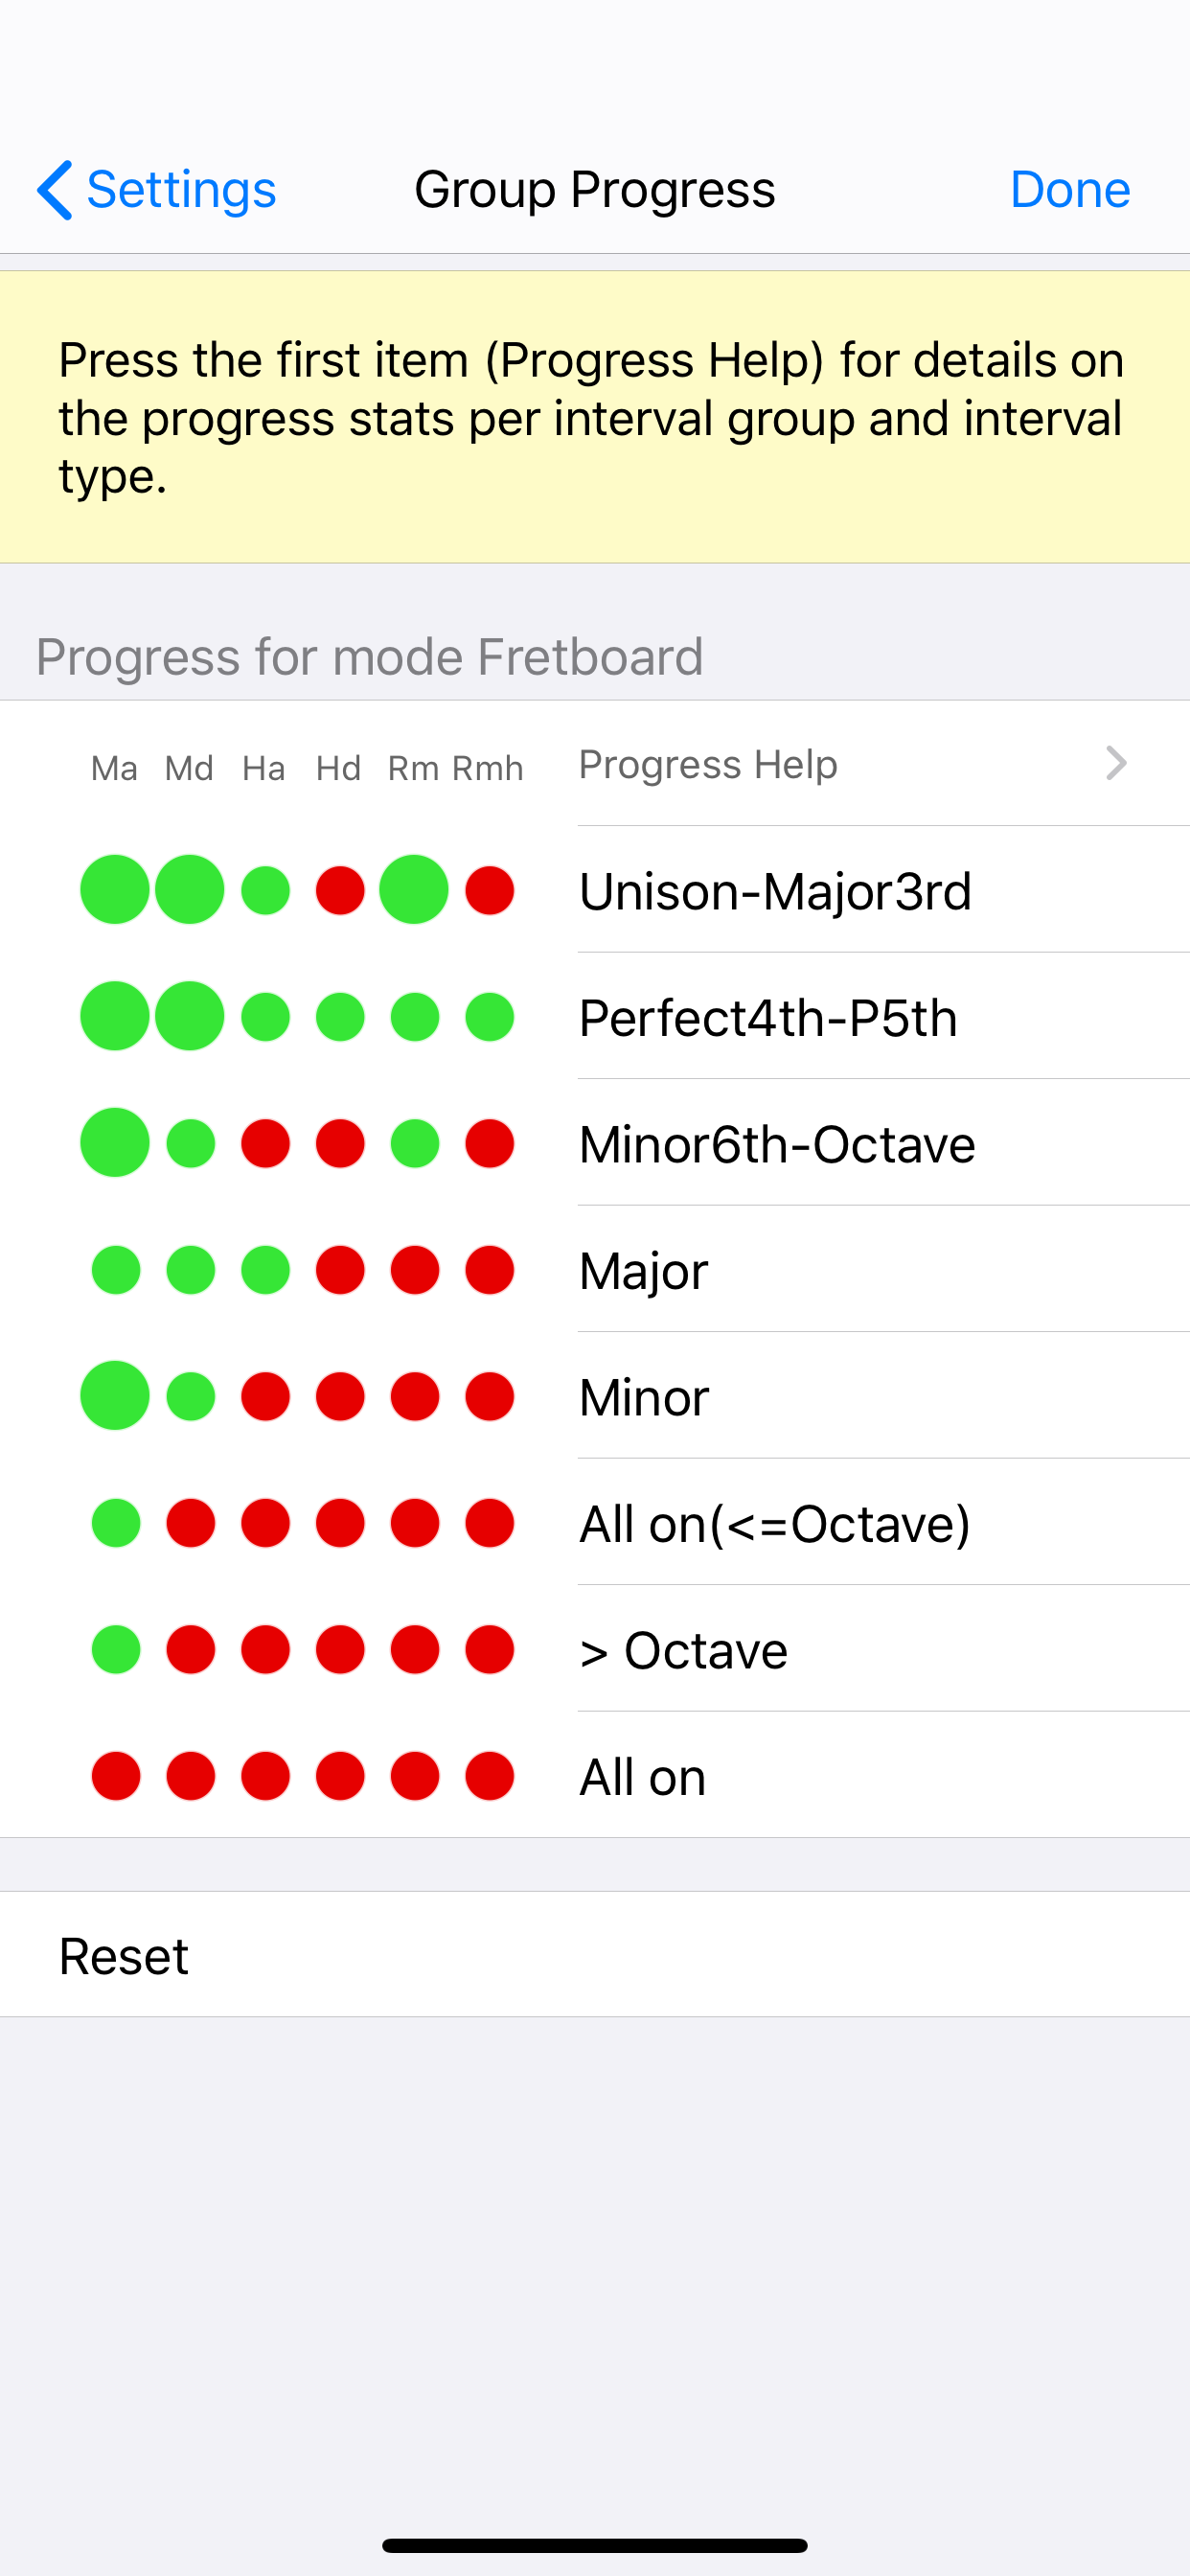Tap the red Hd dot in Unison-Major3rd row

[339, 889]
